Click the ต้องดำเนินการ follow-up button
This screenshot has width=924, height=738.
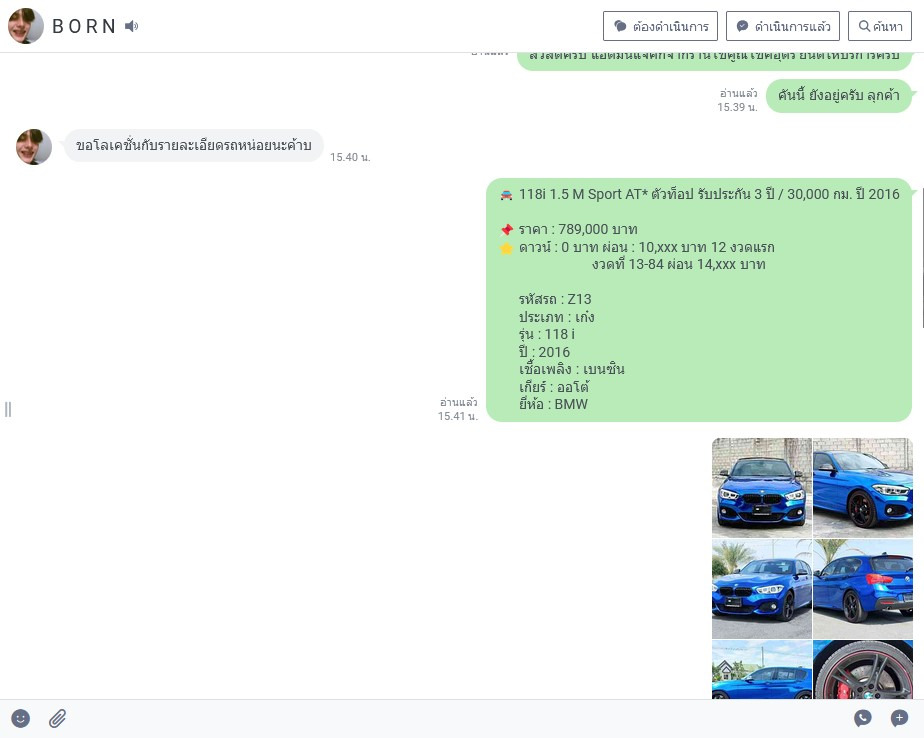660,26
